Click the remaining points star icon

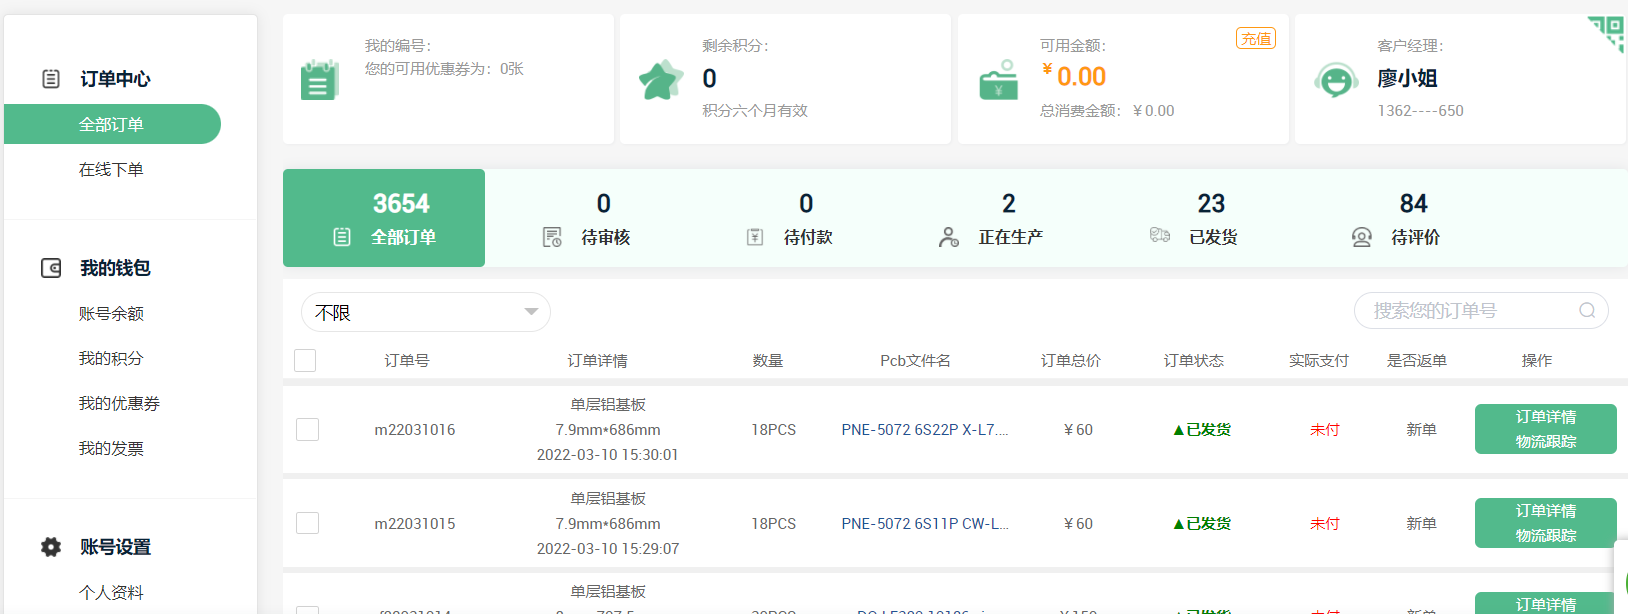pyautogui.click(x=661, y=80)
